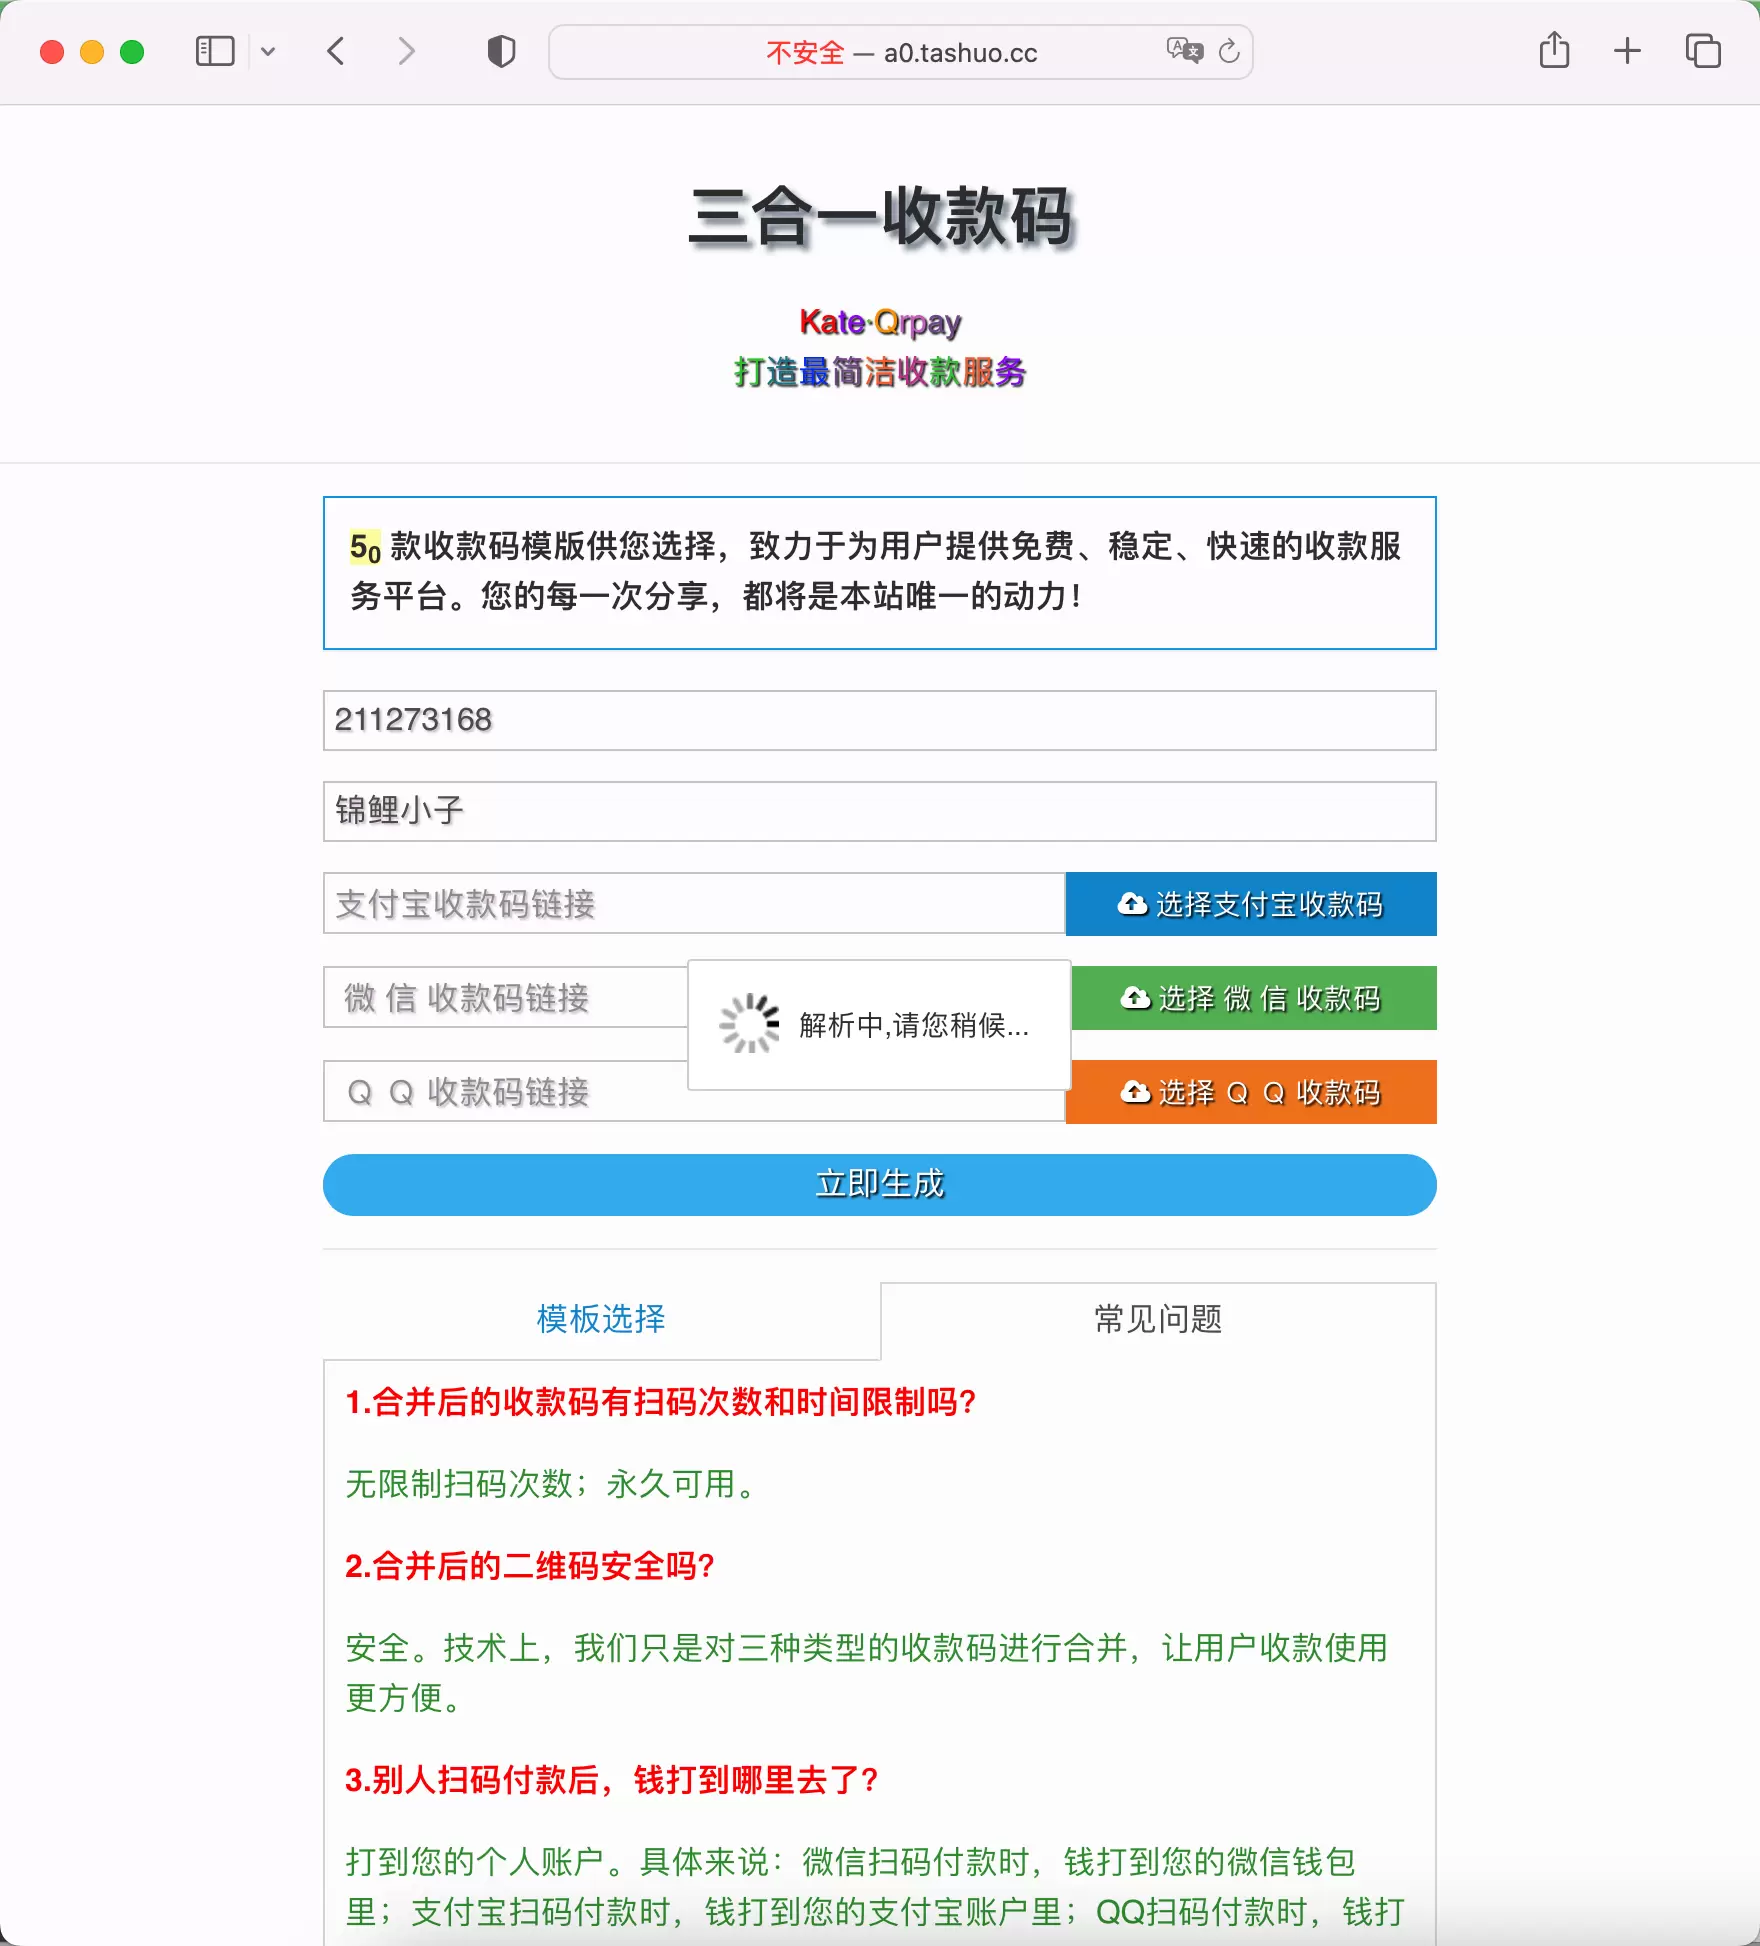Screen dimensions: 1760x1946
Task: Open a new tab with plus icon
Action: coord(1627,51)
